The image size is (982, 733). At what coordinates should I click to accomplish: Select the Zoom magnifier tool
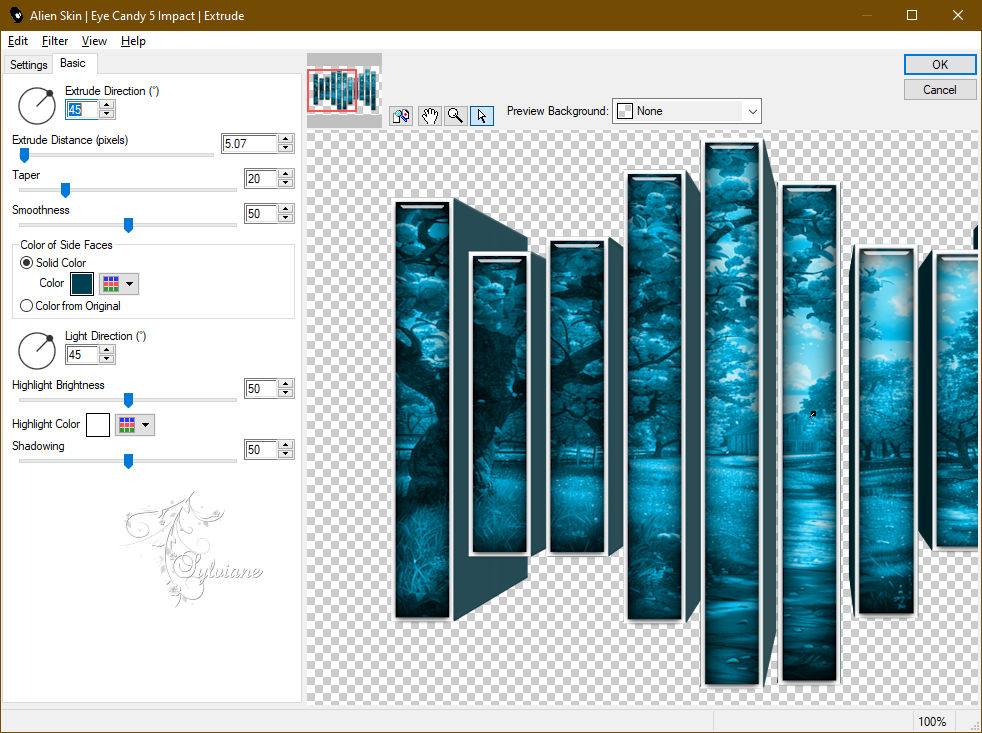coord(456,116)
